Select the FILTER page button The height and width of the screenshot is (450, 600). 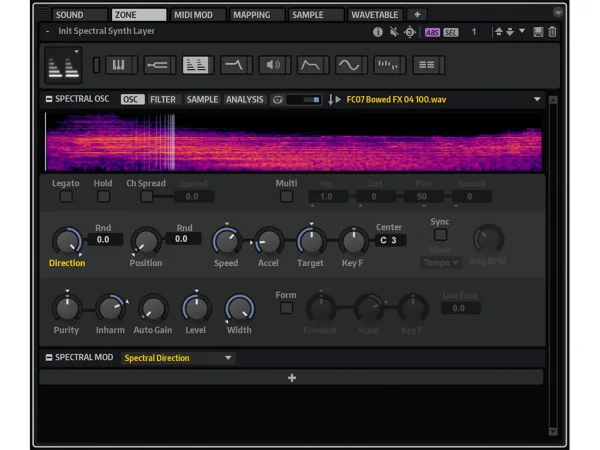pos(163,100)
